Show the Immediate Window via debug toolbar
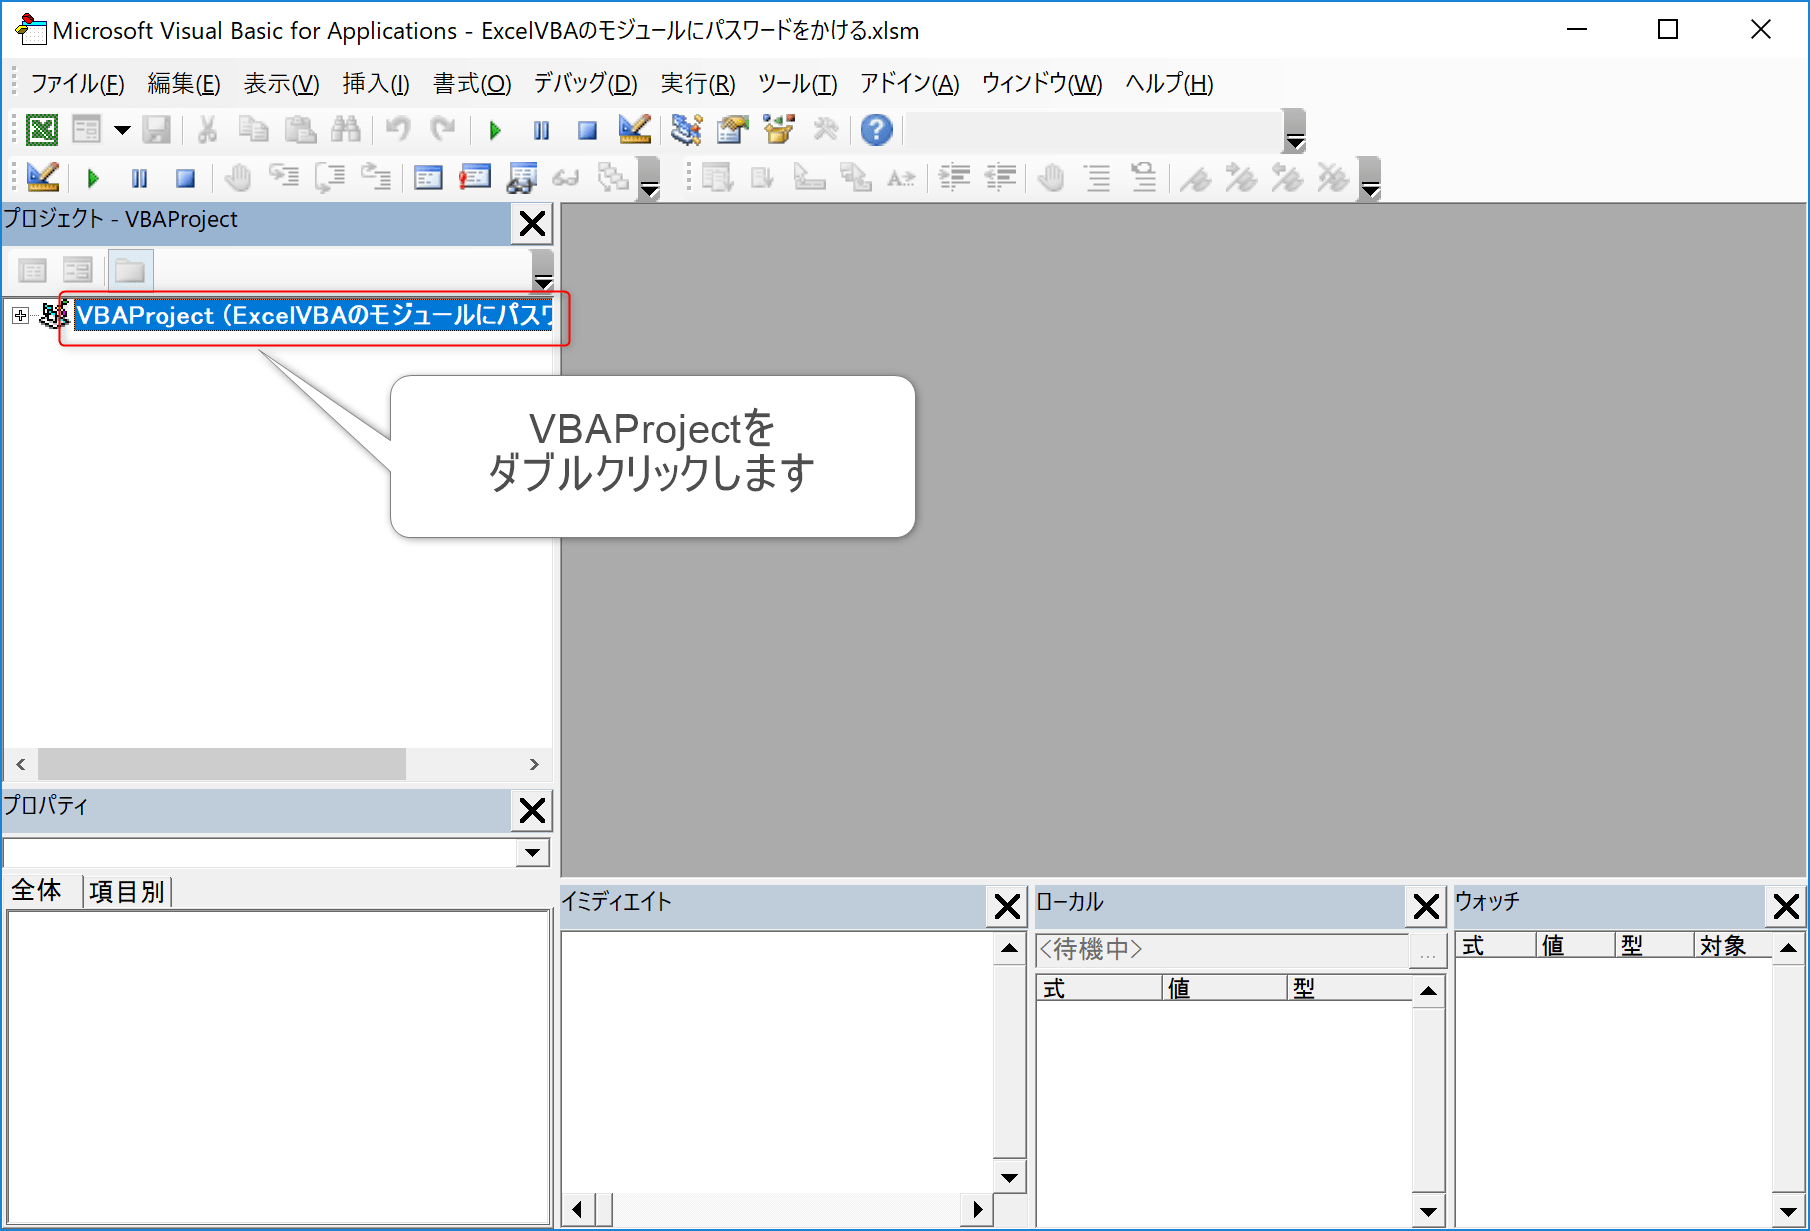This screenshot has height=1231, width=1810. 474,178
